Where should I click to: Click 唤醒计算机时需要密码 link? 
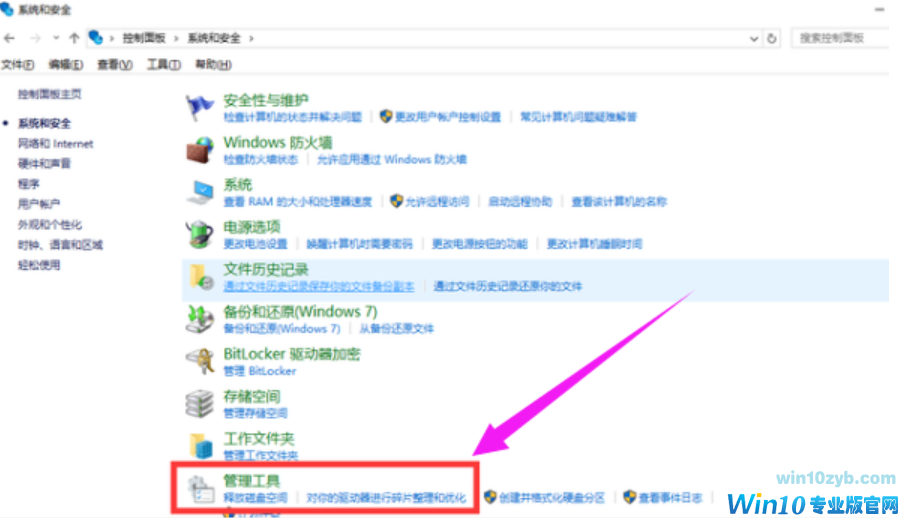pyautogui.click(x=359, y=244)
